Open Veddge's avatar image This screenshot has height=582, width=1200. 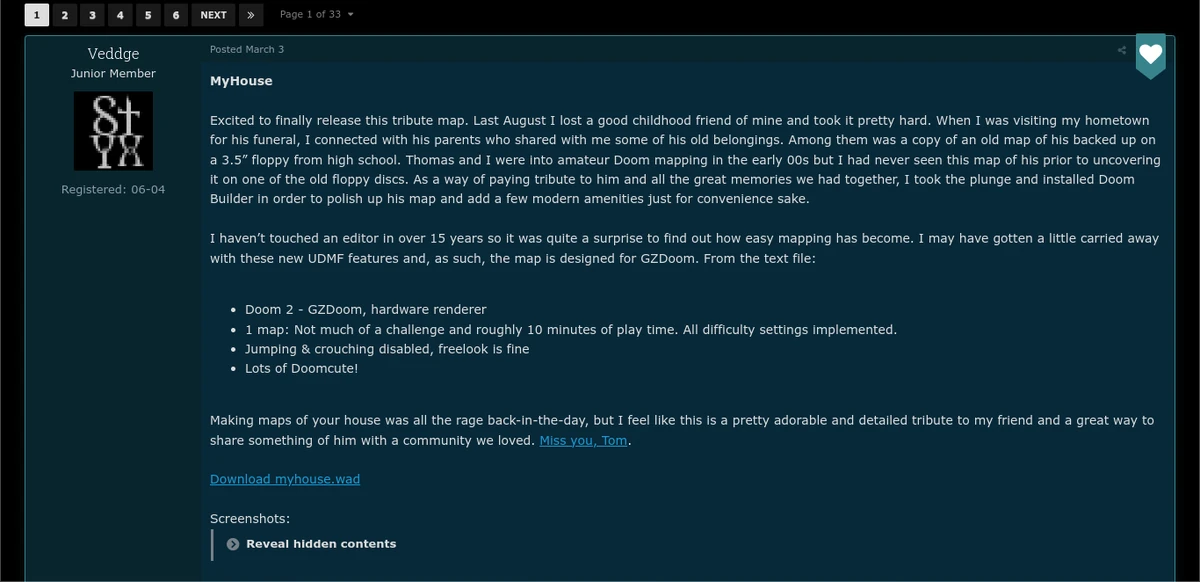click(x=113, y=131)
